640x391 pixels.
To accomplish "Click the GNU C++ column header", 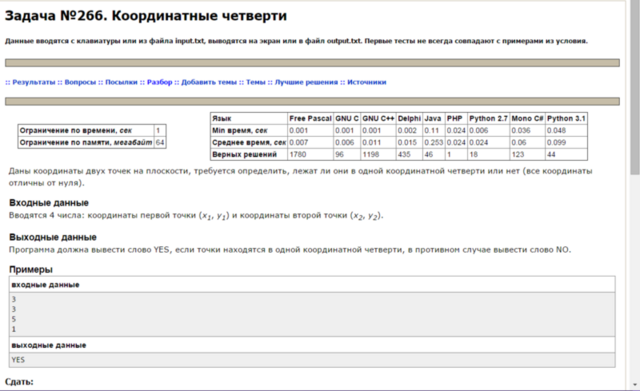I will click(378, 118).
